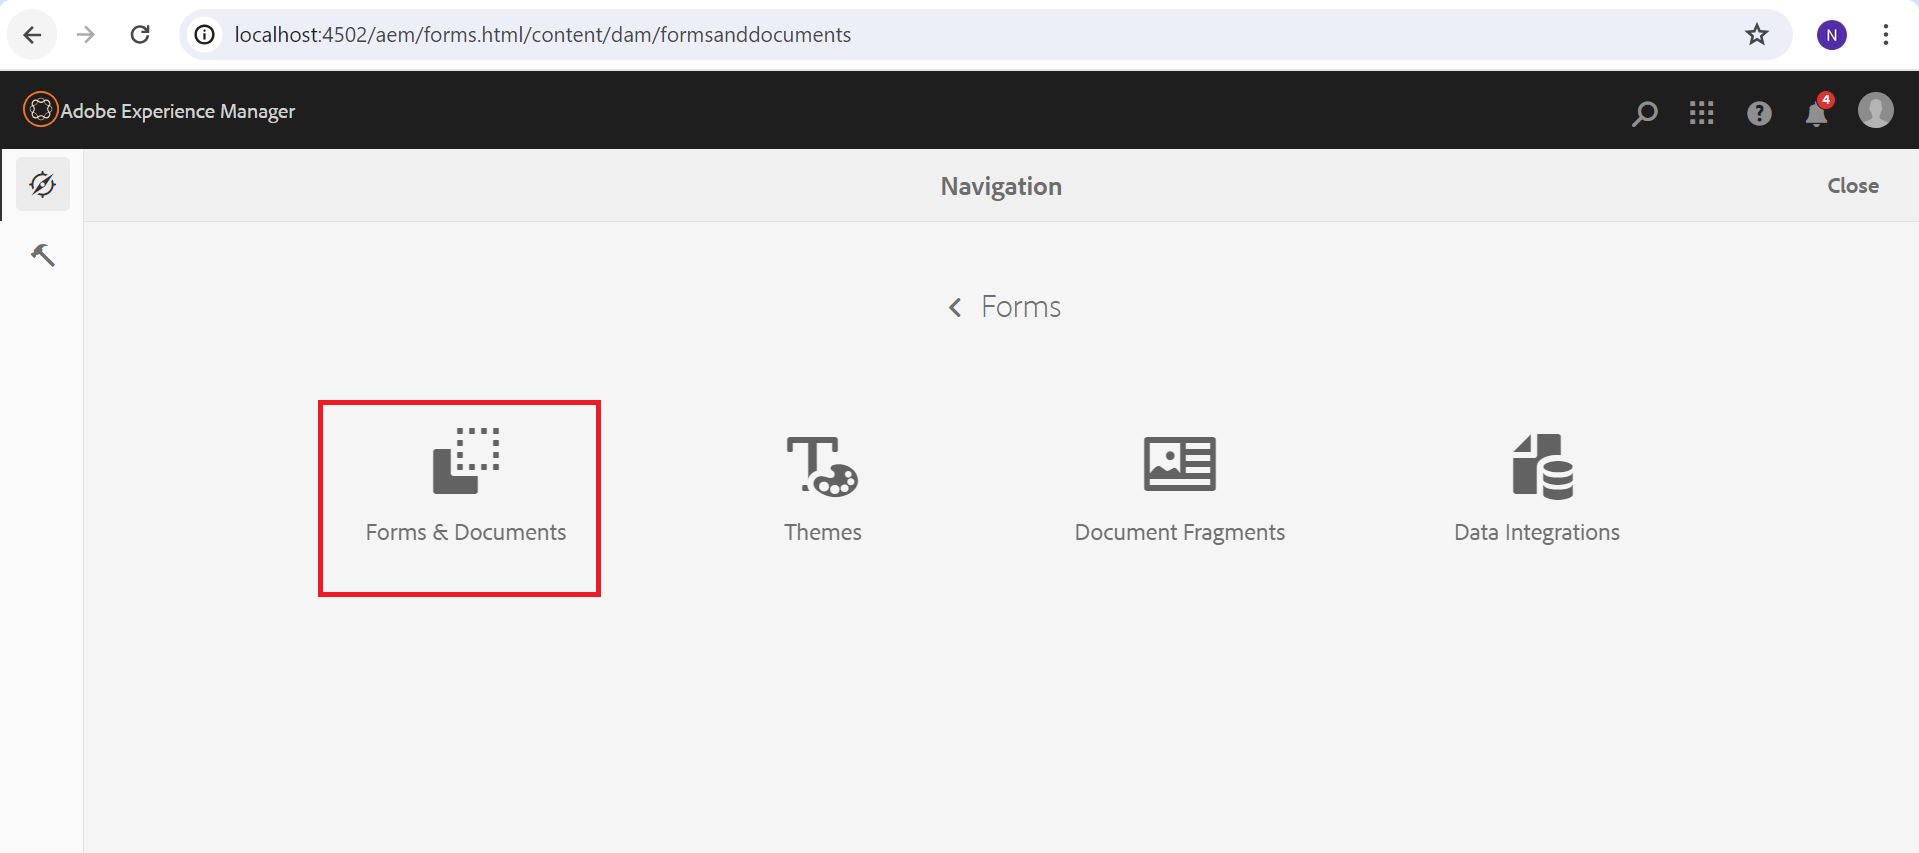This screenshot has height=853, width=1919.
Task: Click the Adobe Experience Manager logo
Action: tap(40, 110)
